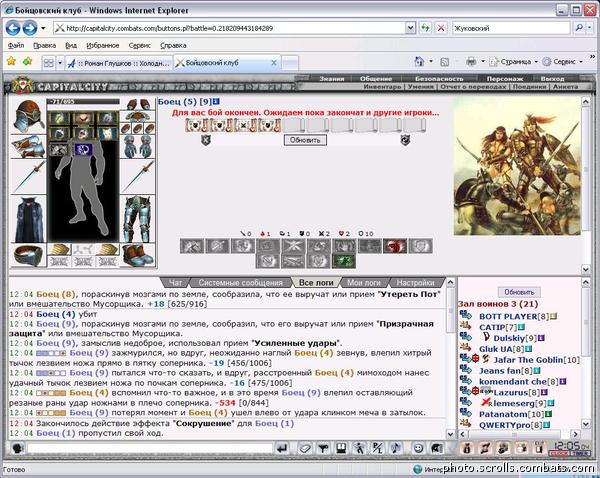The height and width of the screenshot is (478, 600).
Task: Open the Файл menu
Action: click(16, 45)
